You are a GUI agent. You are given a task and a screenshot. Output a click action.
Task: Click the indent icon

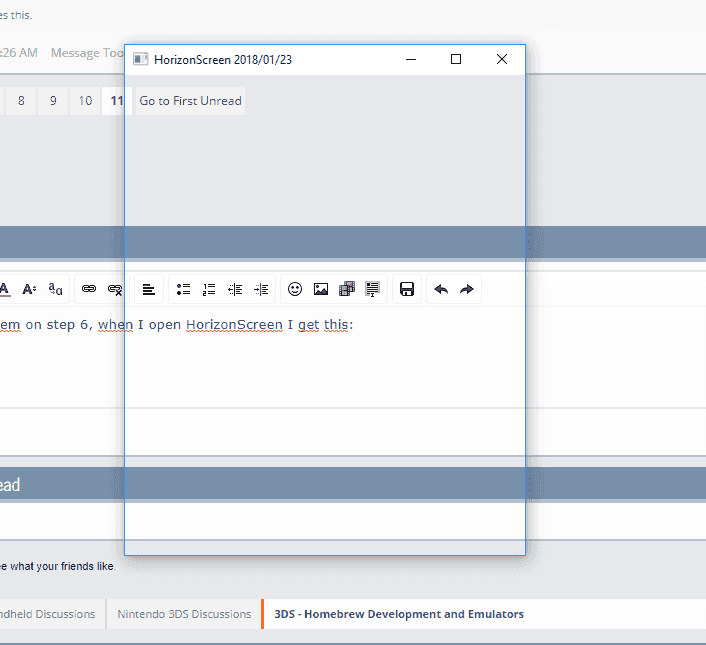pyautogui.click(x=261, y=289)
